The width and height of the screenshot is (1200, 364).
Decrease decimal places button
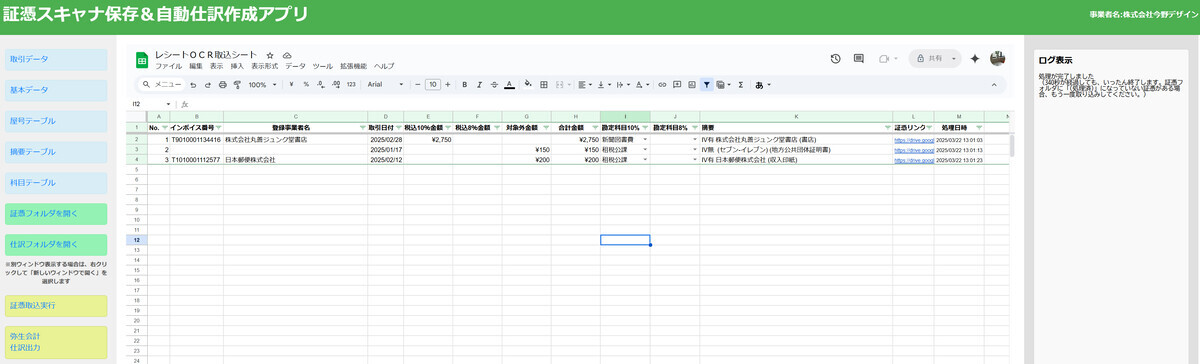(x=320, y=85)
